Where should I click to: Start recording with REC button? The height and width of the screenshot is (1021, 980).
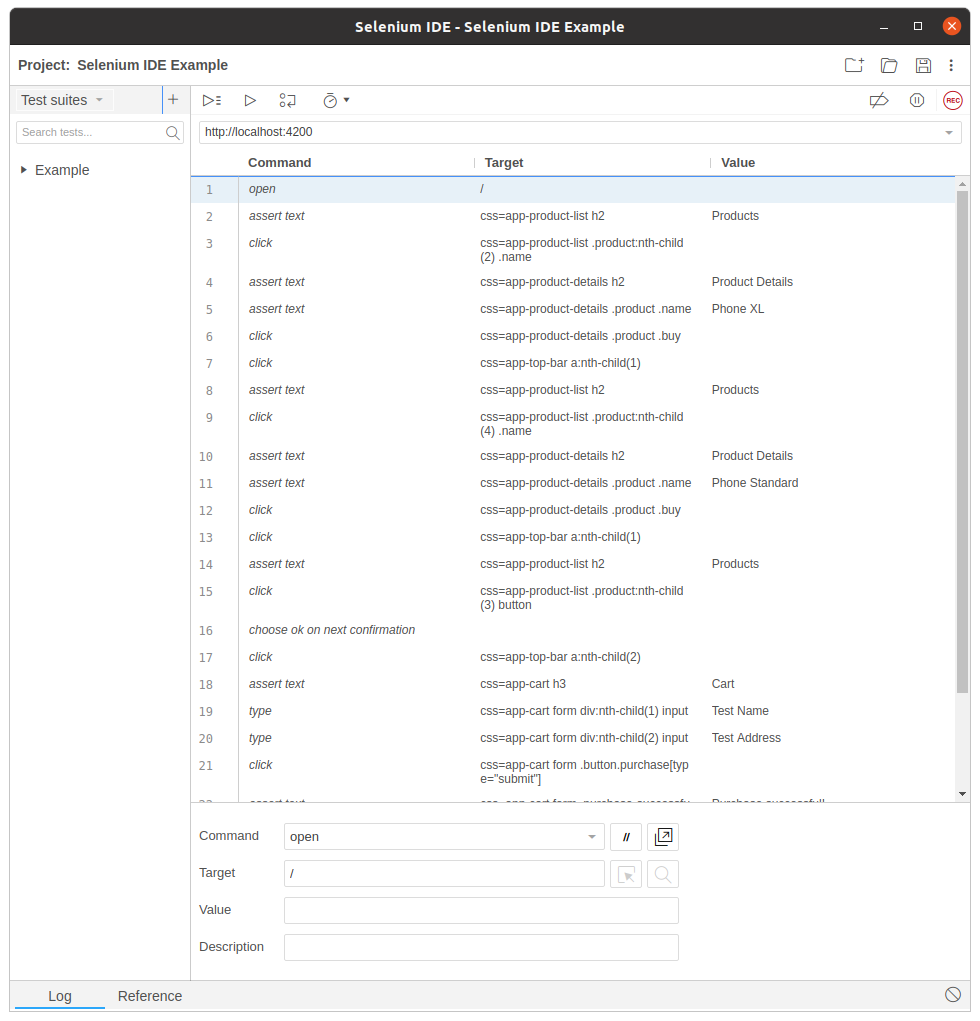coord(953,100)
